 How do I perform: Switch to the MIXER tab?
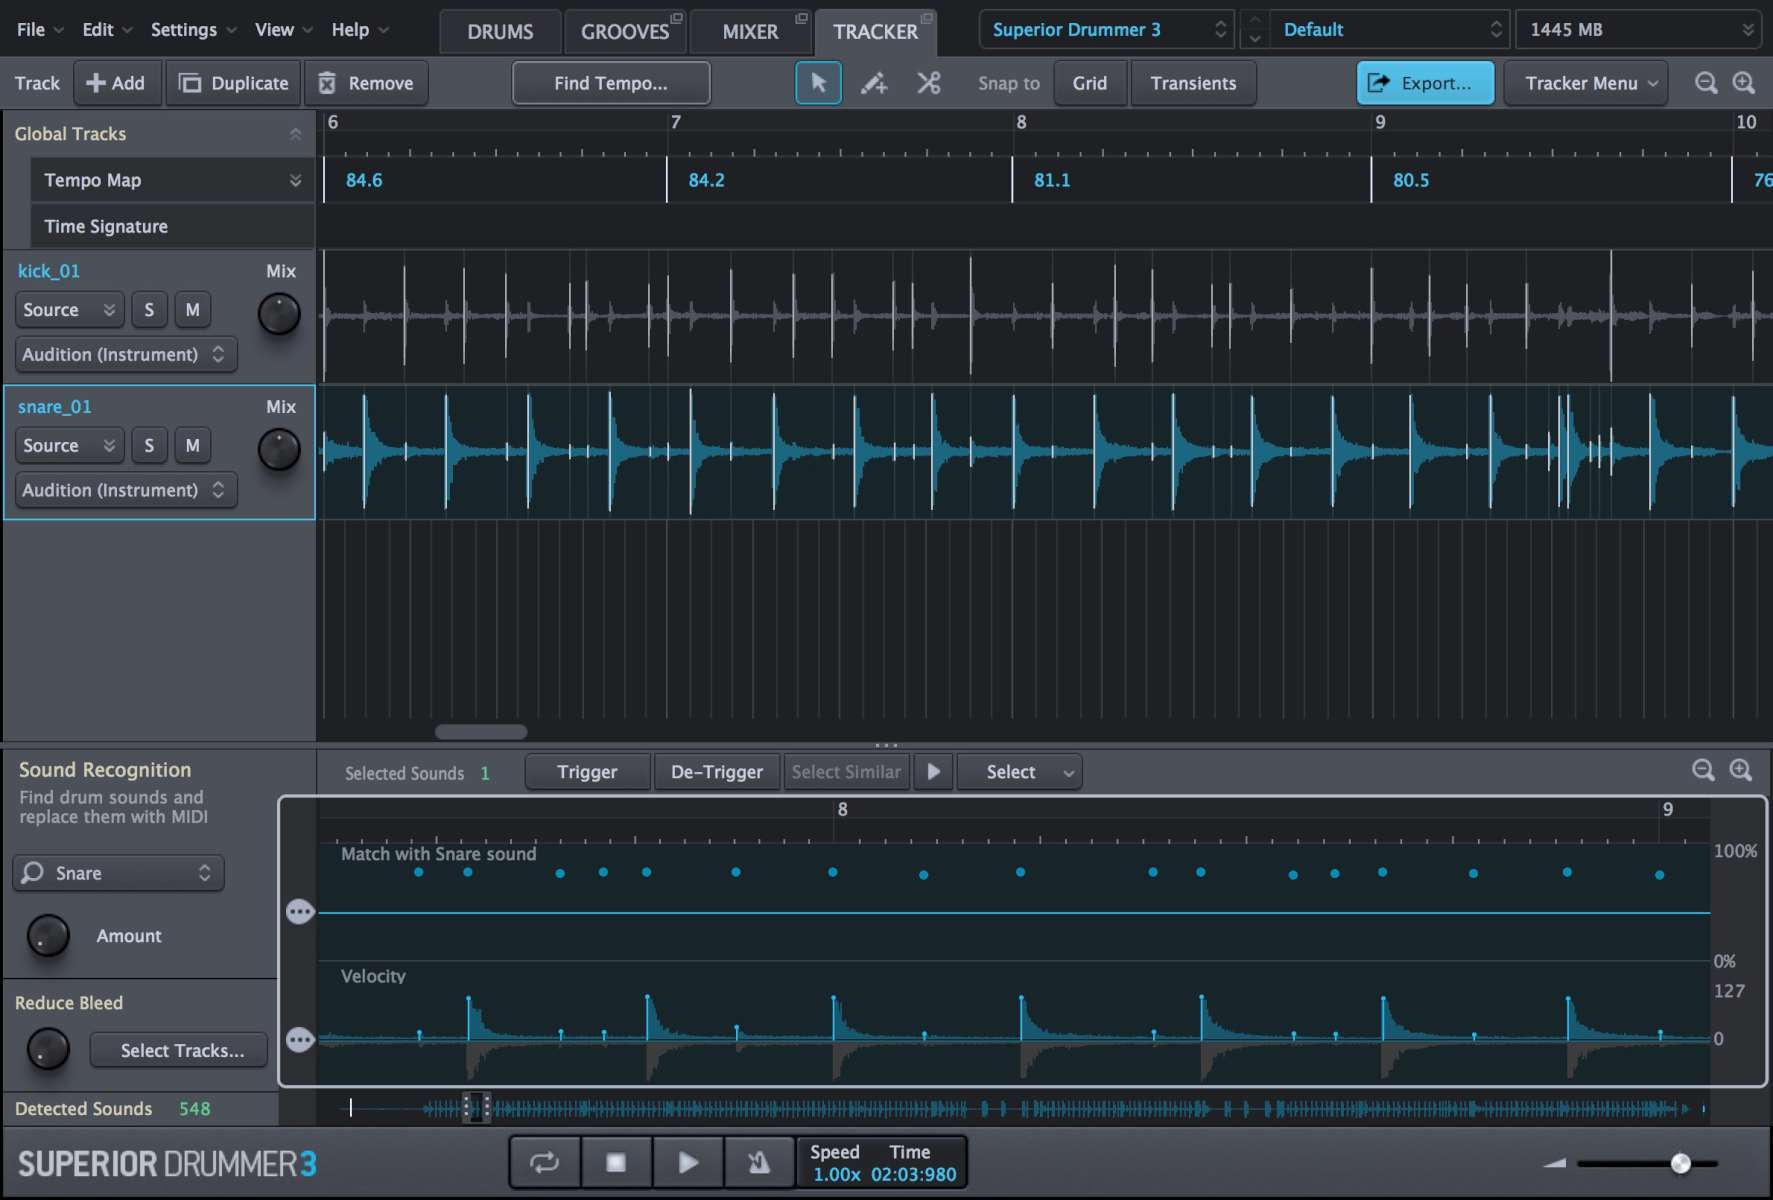point(749,30)
